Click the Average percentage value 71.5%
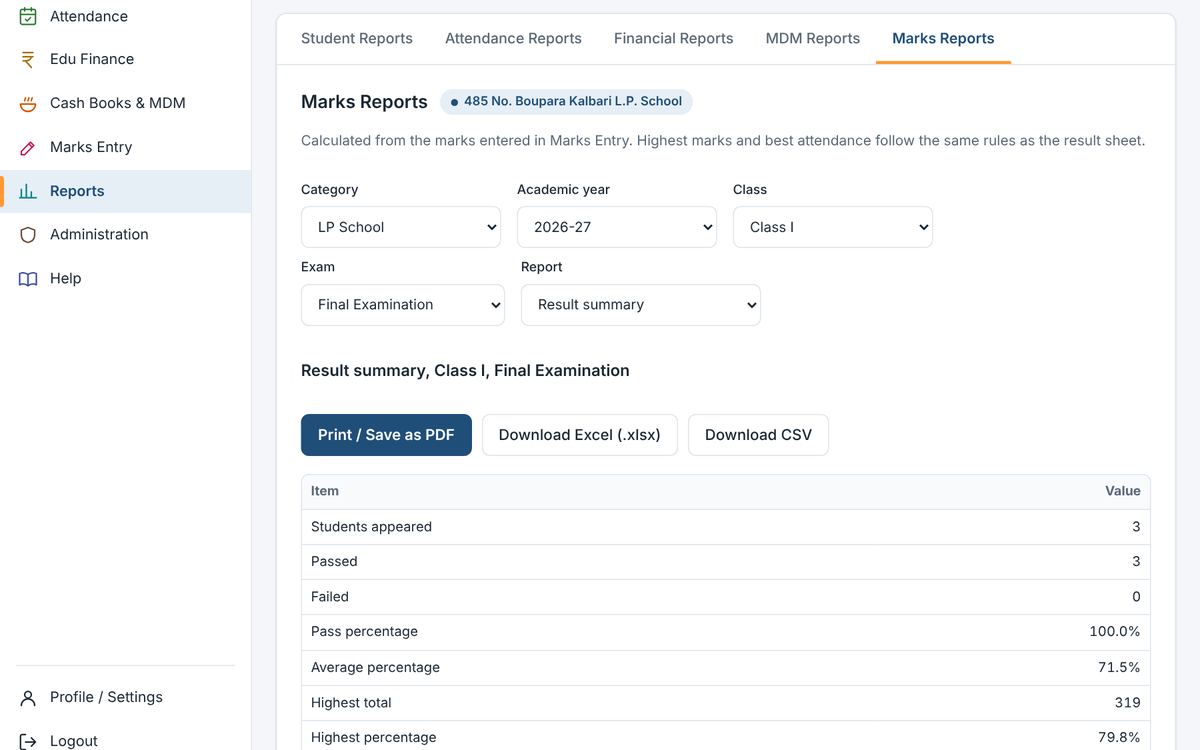Image resolution: width=1200 pixels, height=750 pixels. 1119,667
